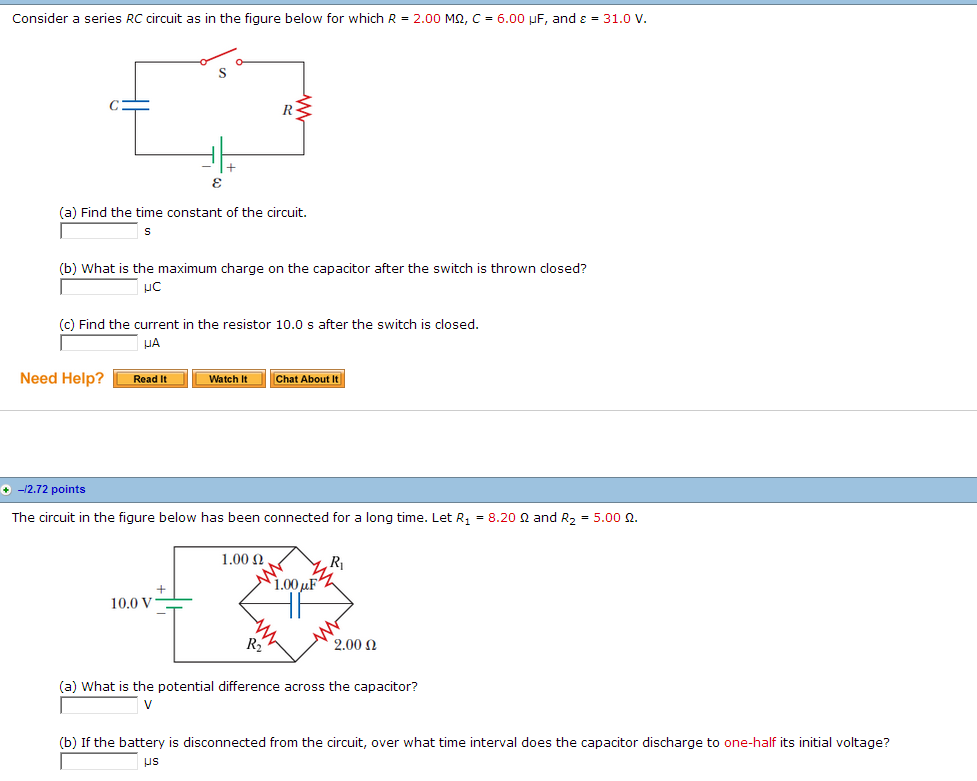This screenshot has width=977, height=781.
Task: Open Chat About It support
Action: point(307,378)
